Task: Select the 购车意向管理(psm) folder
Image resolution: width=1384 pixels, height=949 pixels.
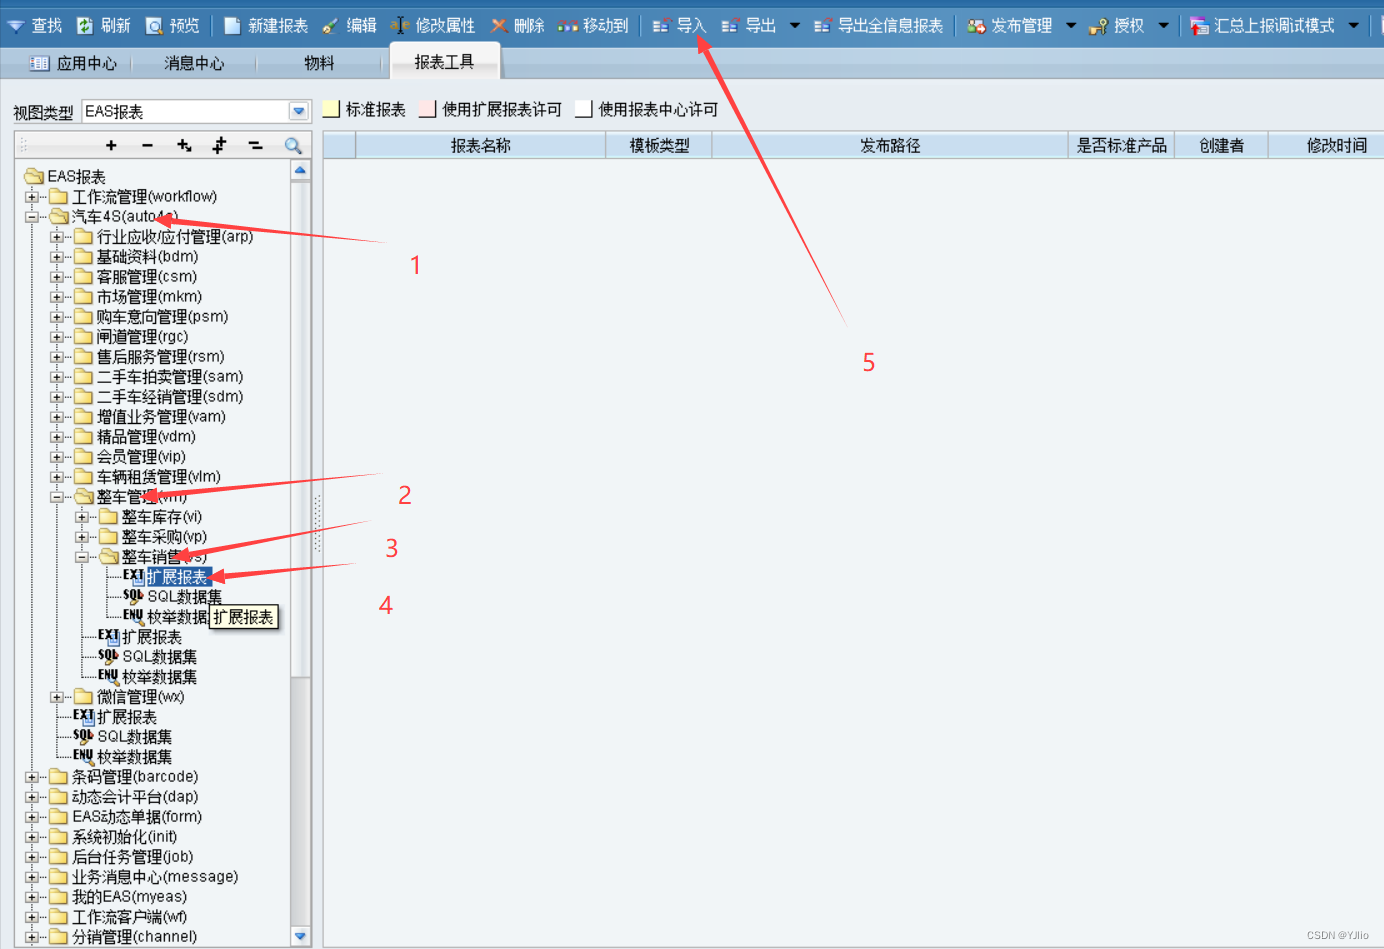Action: pyautogui.click(x=162, y=317)
